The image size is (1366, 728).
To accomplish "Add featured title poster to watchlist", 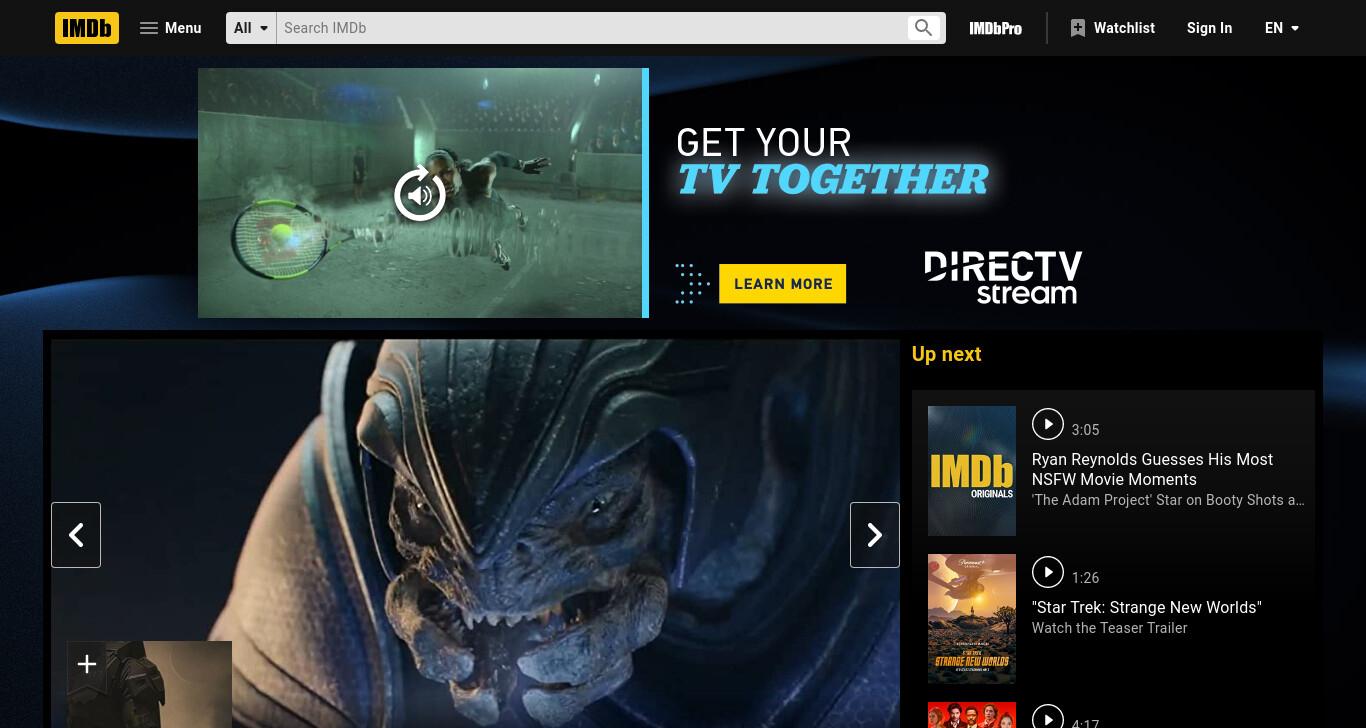I will [87, 663].
